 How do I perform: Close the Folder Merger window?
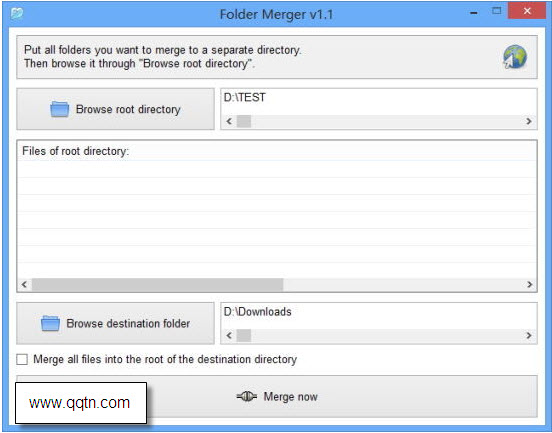[x=527, y=11]
